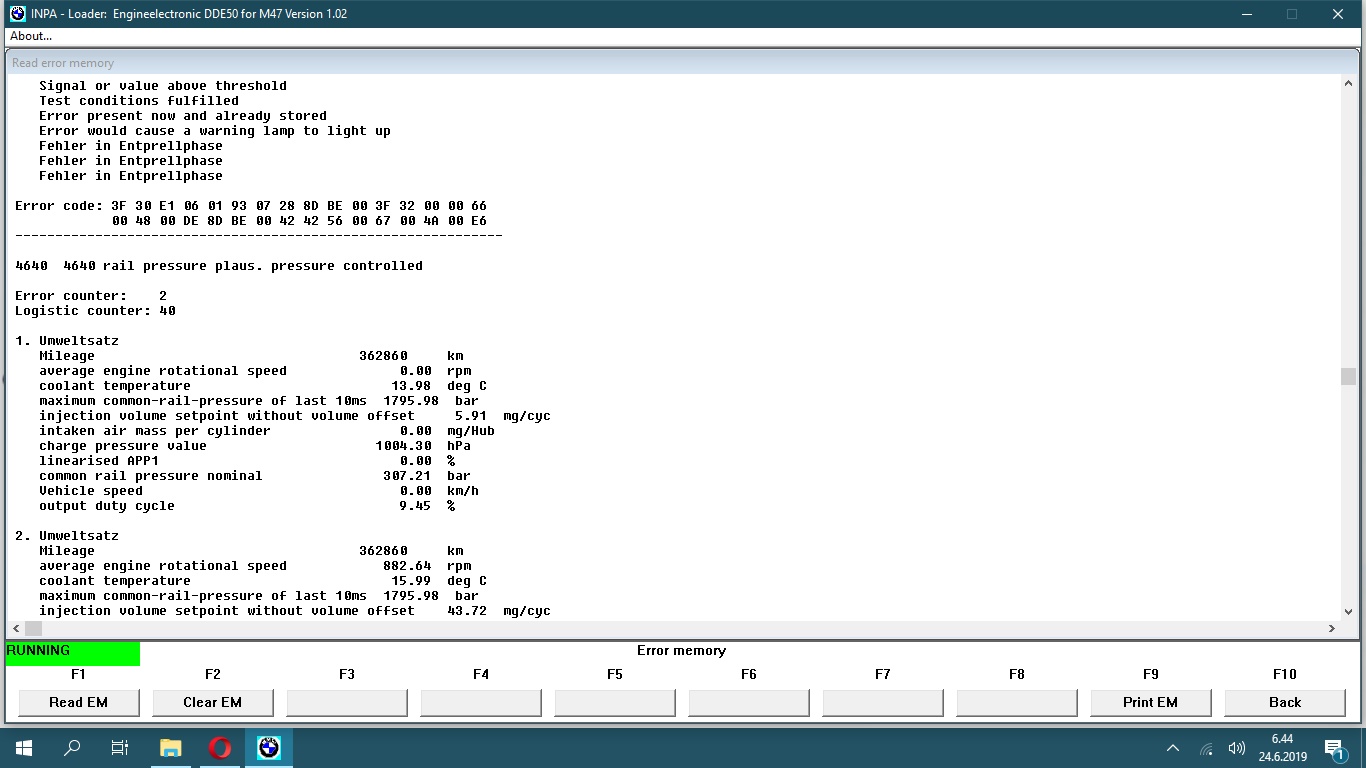Screen dimensions: 1366x768
Task: Click the horizontal scrollbar right arrow
Action: tap(1332, 628)
